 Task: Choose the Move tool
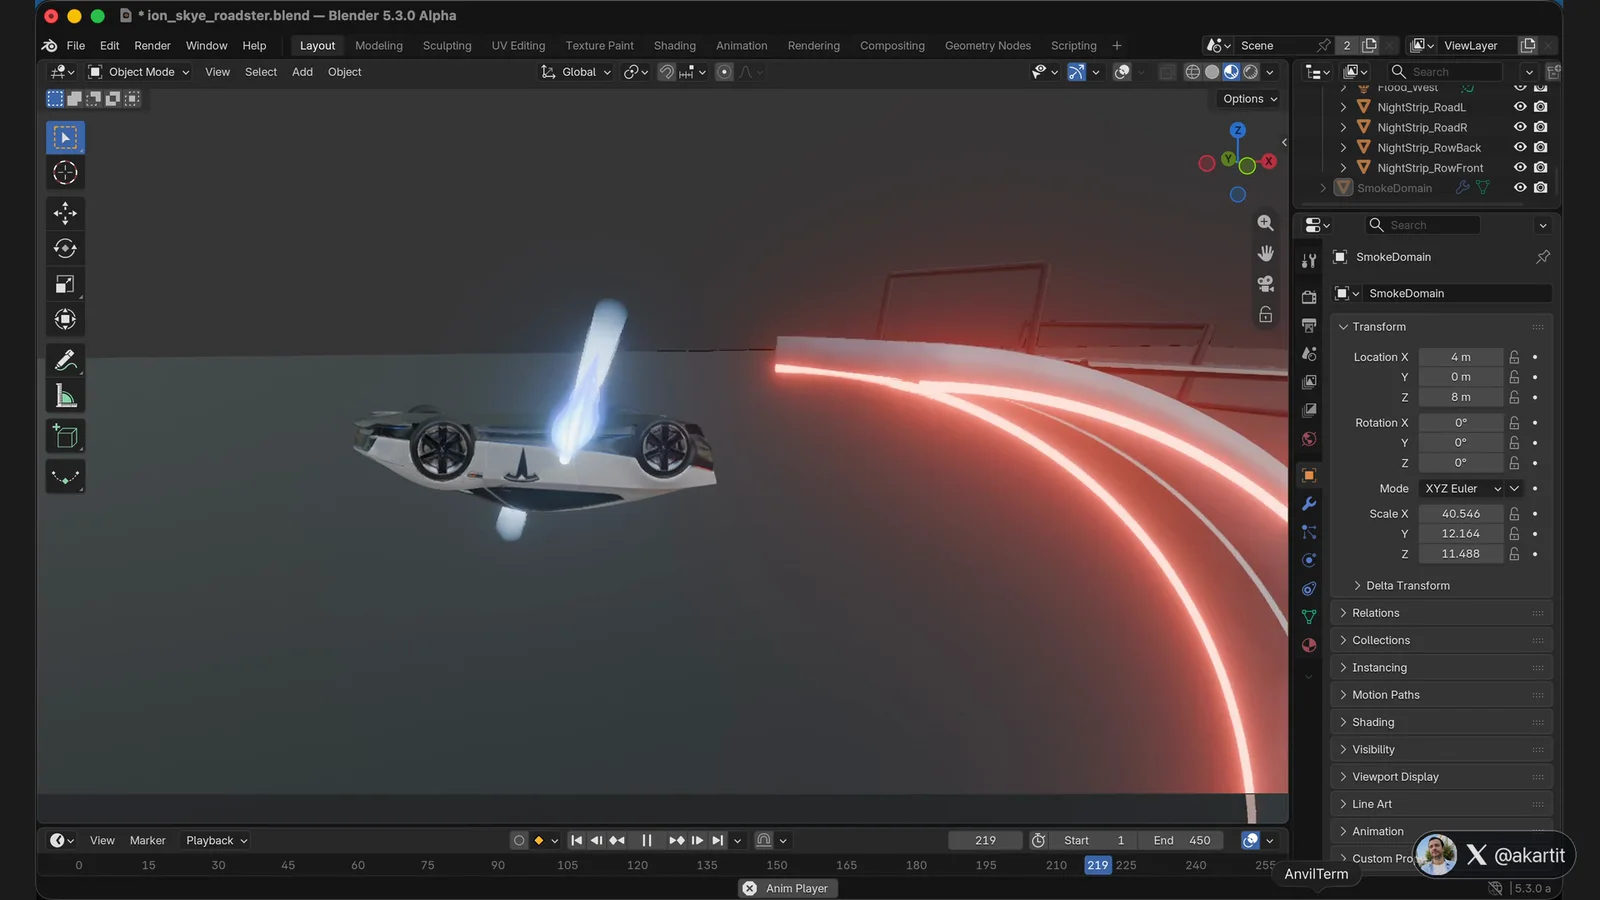[65, 213]
